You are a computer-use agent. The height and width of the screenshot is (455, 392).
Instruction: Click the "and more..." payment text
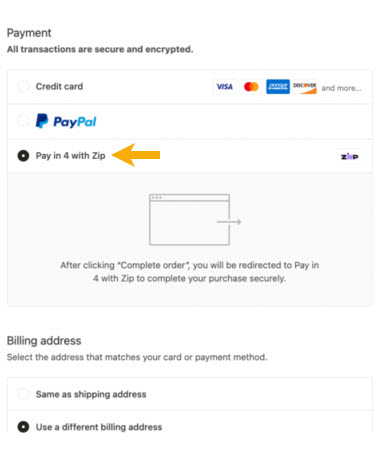coord(341,88)
